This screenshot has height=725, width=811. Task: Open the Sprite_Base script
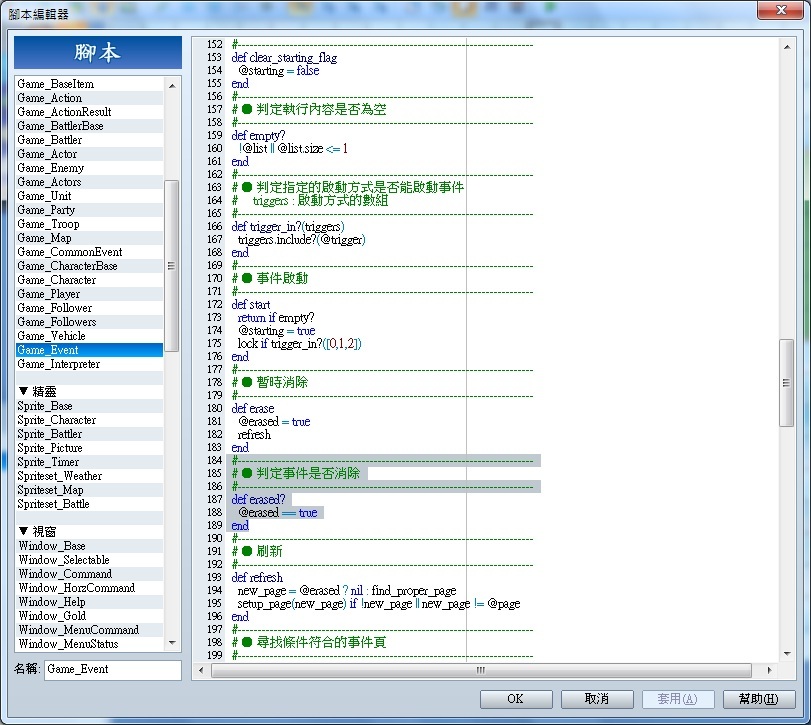89,406
